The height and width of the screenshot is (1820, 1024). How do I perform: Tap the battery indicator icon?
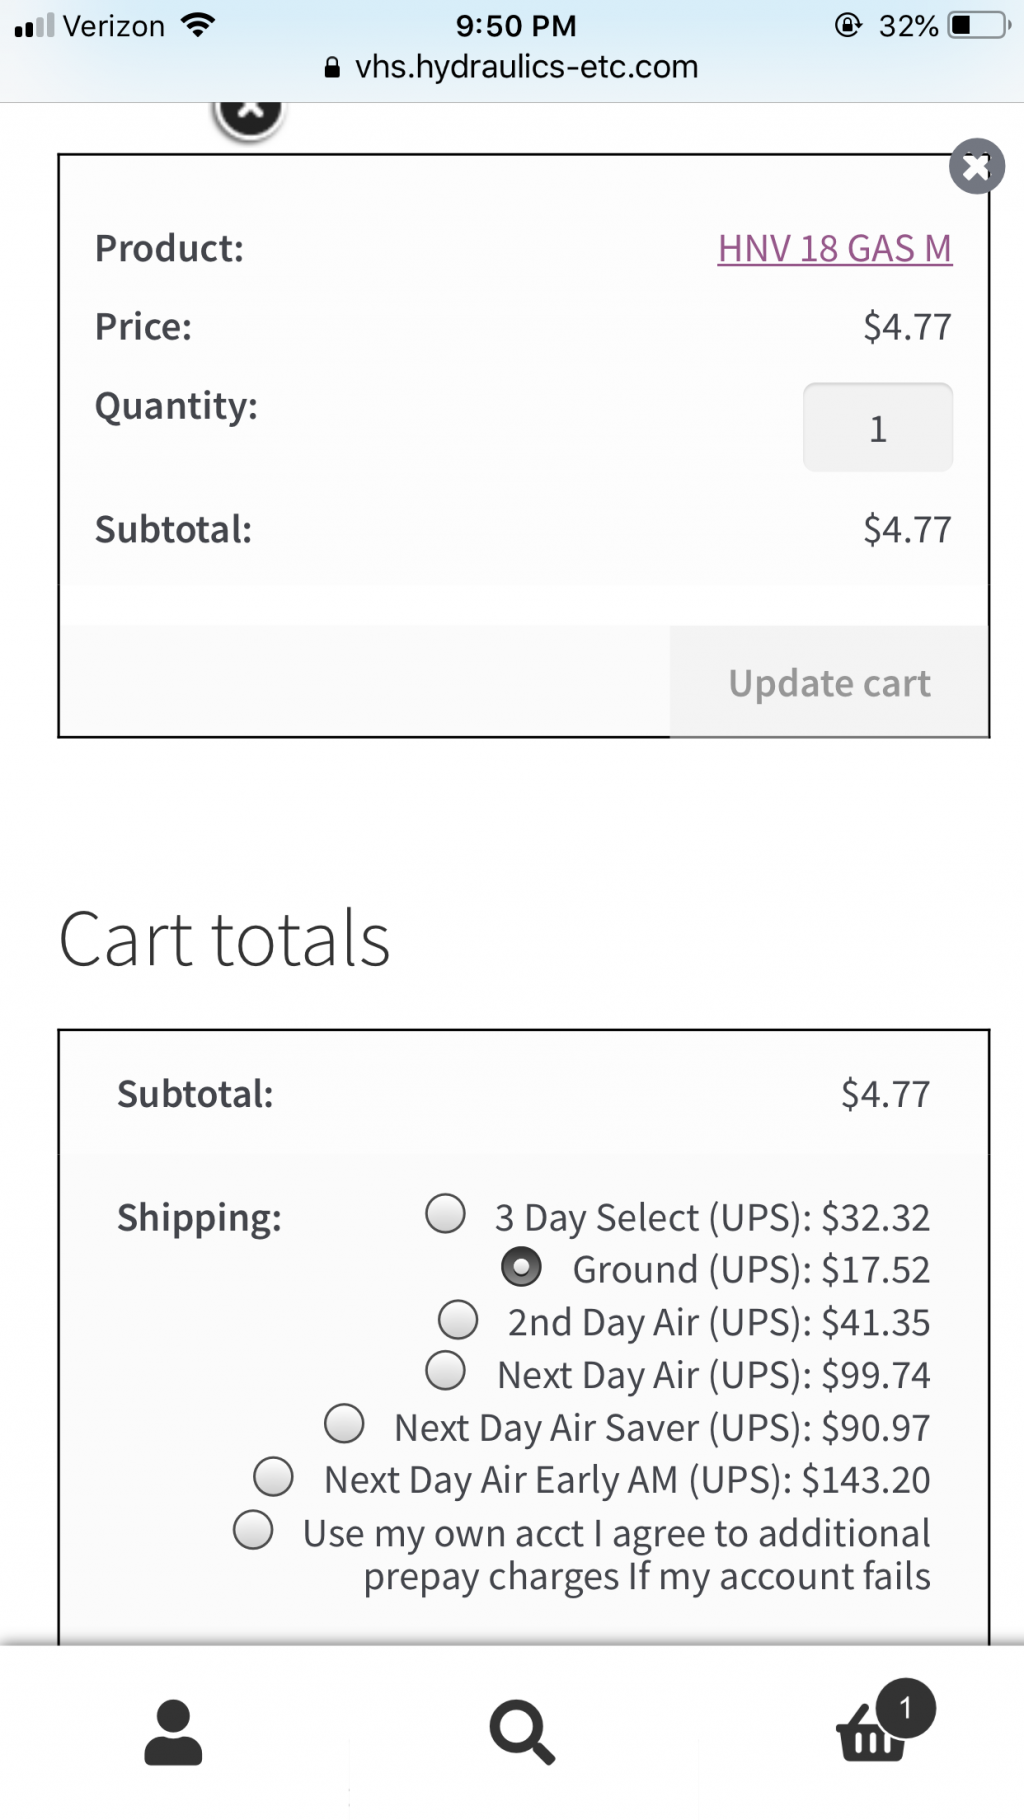point(980,25)
